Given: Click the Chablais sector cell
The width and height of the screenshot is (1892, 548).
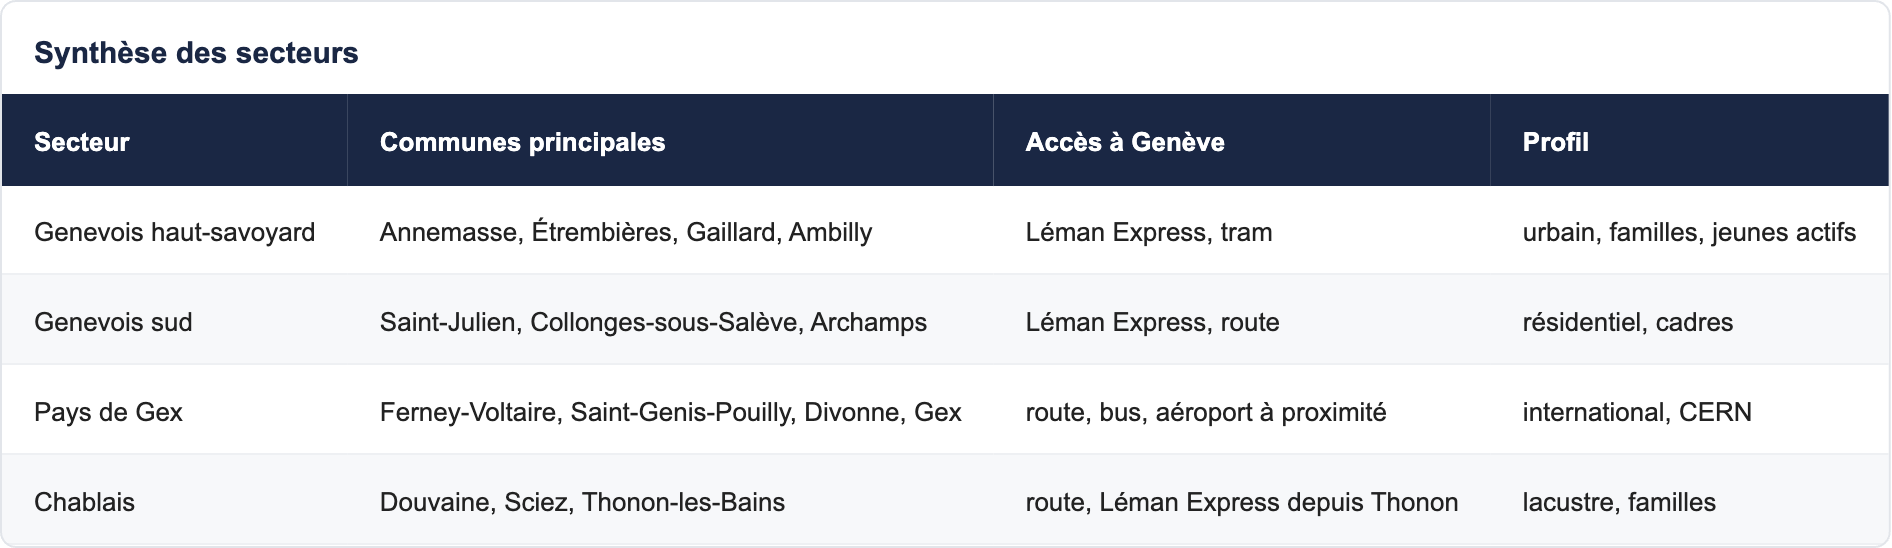Looking at the screenshot, I should coord(174,502).
